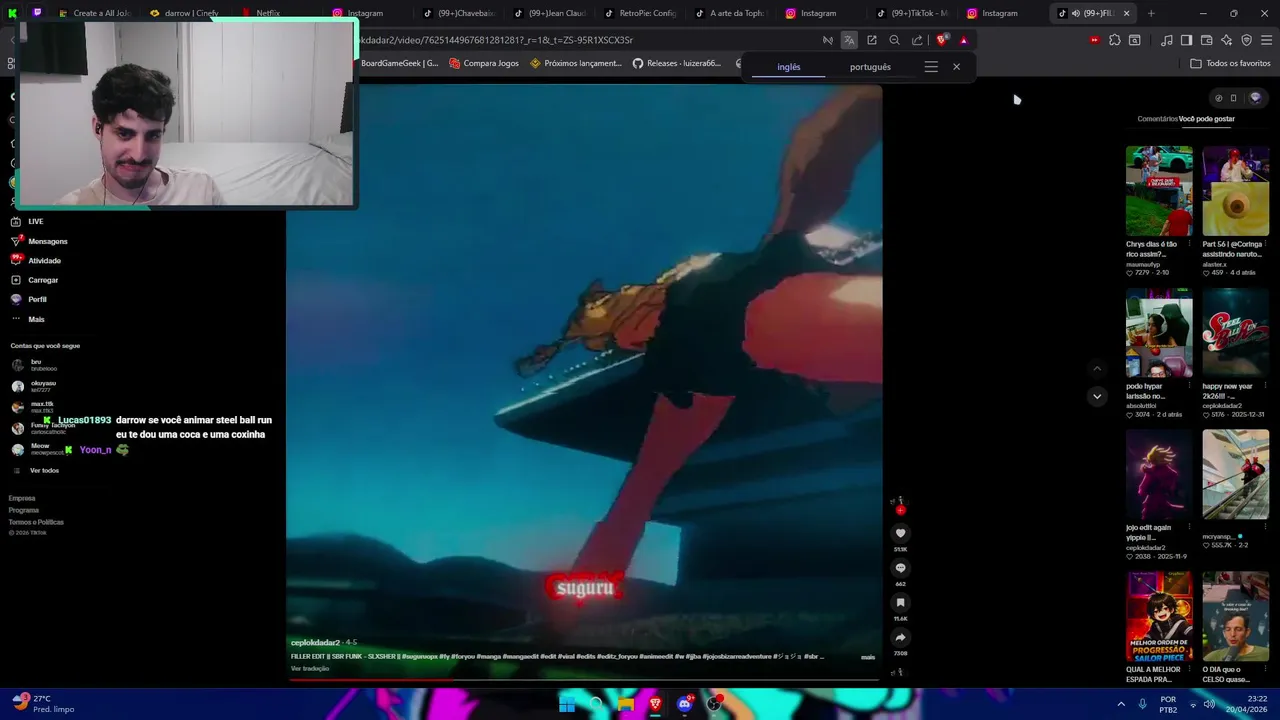Open the browser extensions puzzle icon
This screenshot has width=1280, height=720.
pyautogui.click(x=1114, y=40)
